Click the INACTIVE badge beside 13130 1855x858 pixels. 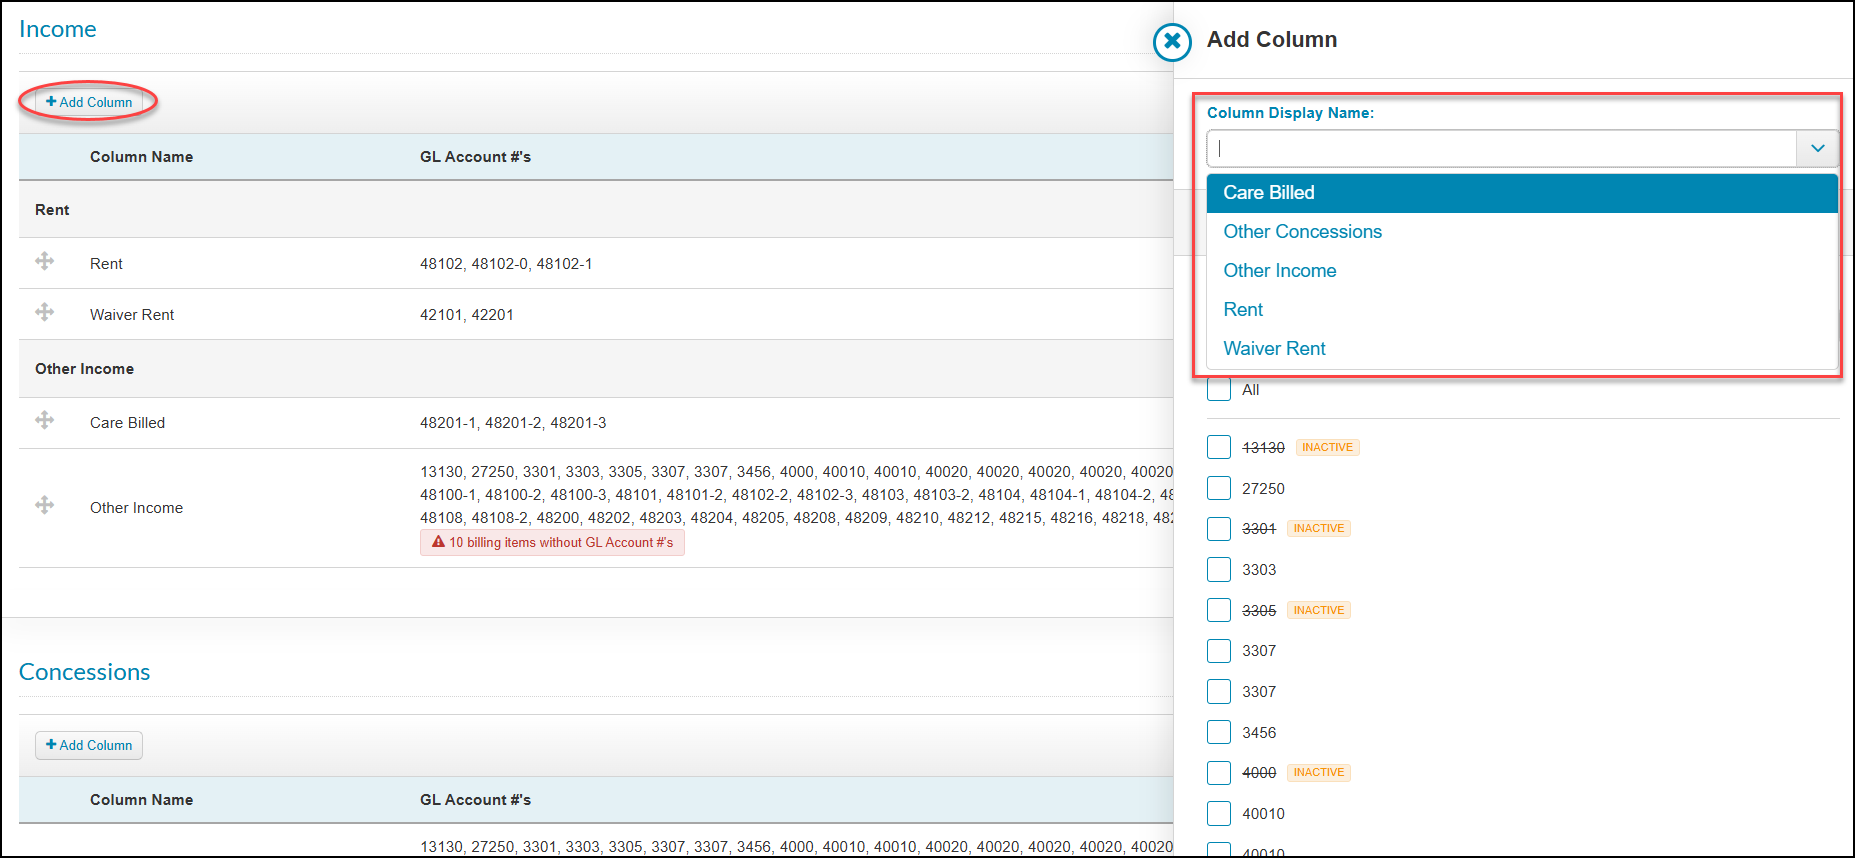pos(1327,447)
